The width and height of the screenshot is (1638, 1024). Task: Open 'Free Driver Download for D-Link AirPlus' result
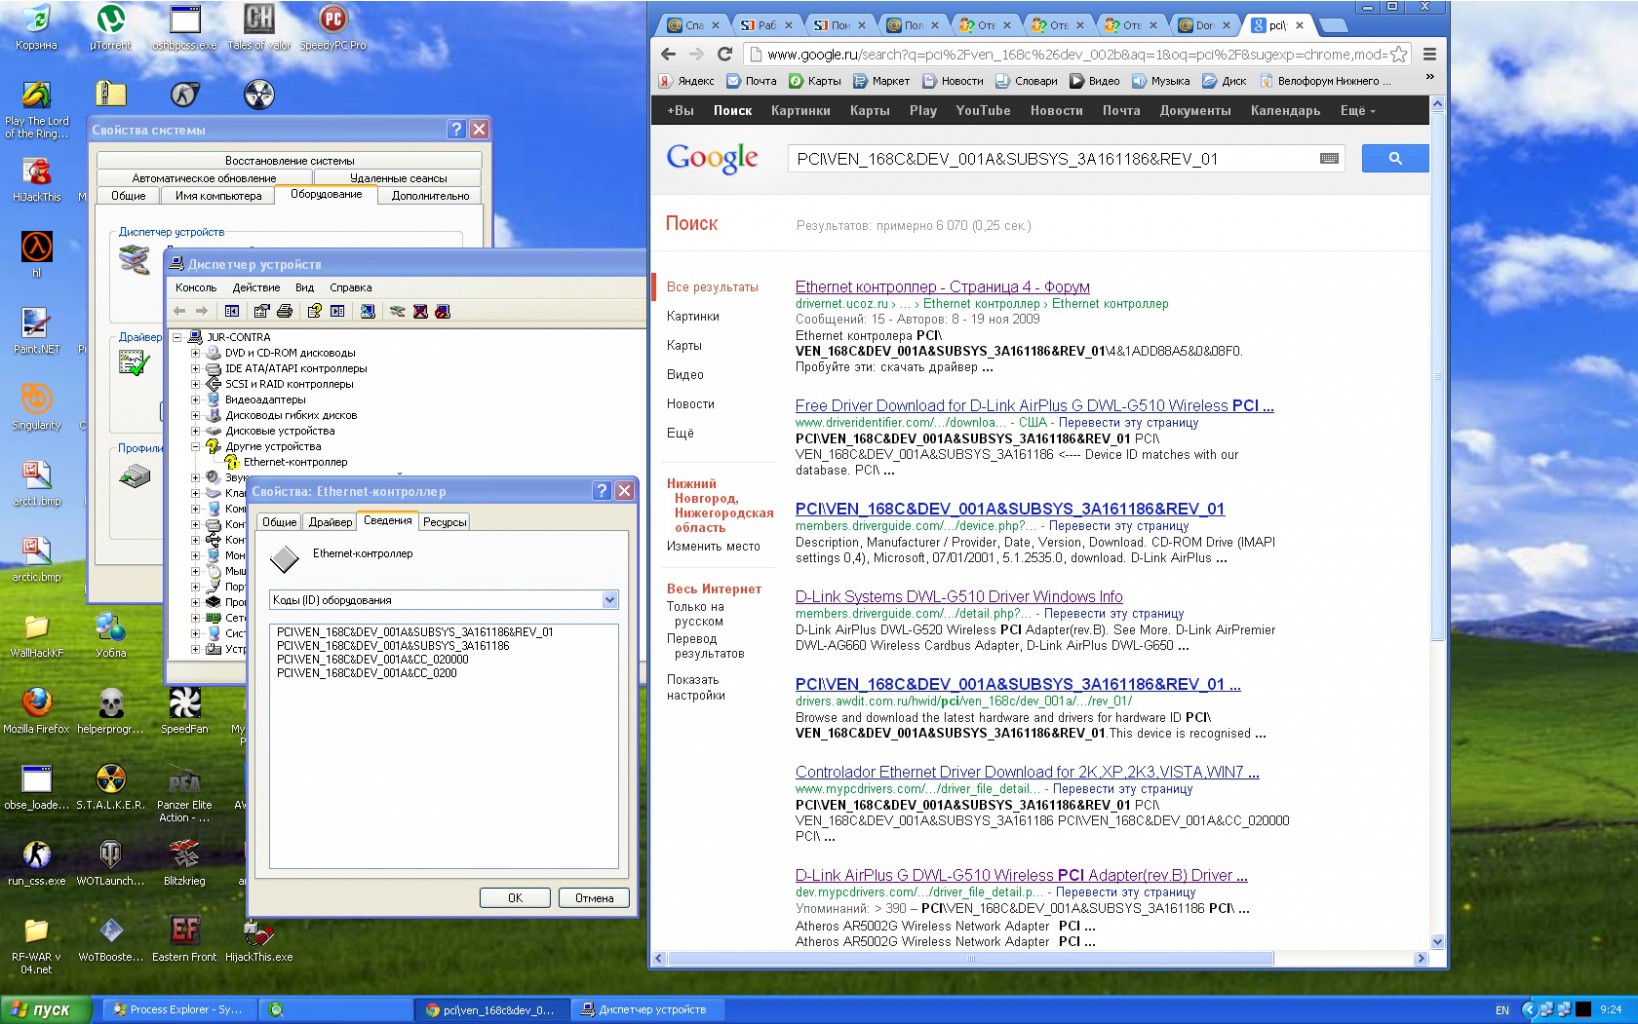tap(1034, 405)
